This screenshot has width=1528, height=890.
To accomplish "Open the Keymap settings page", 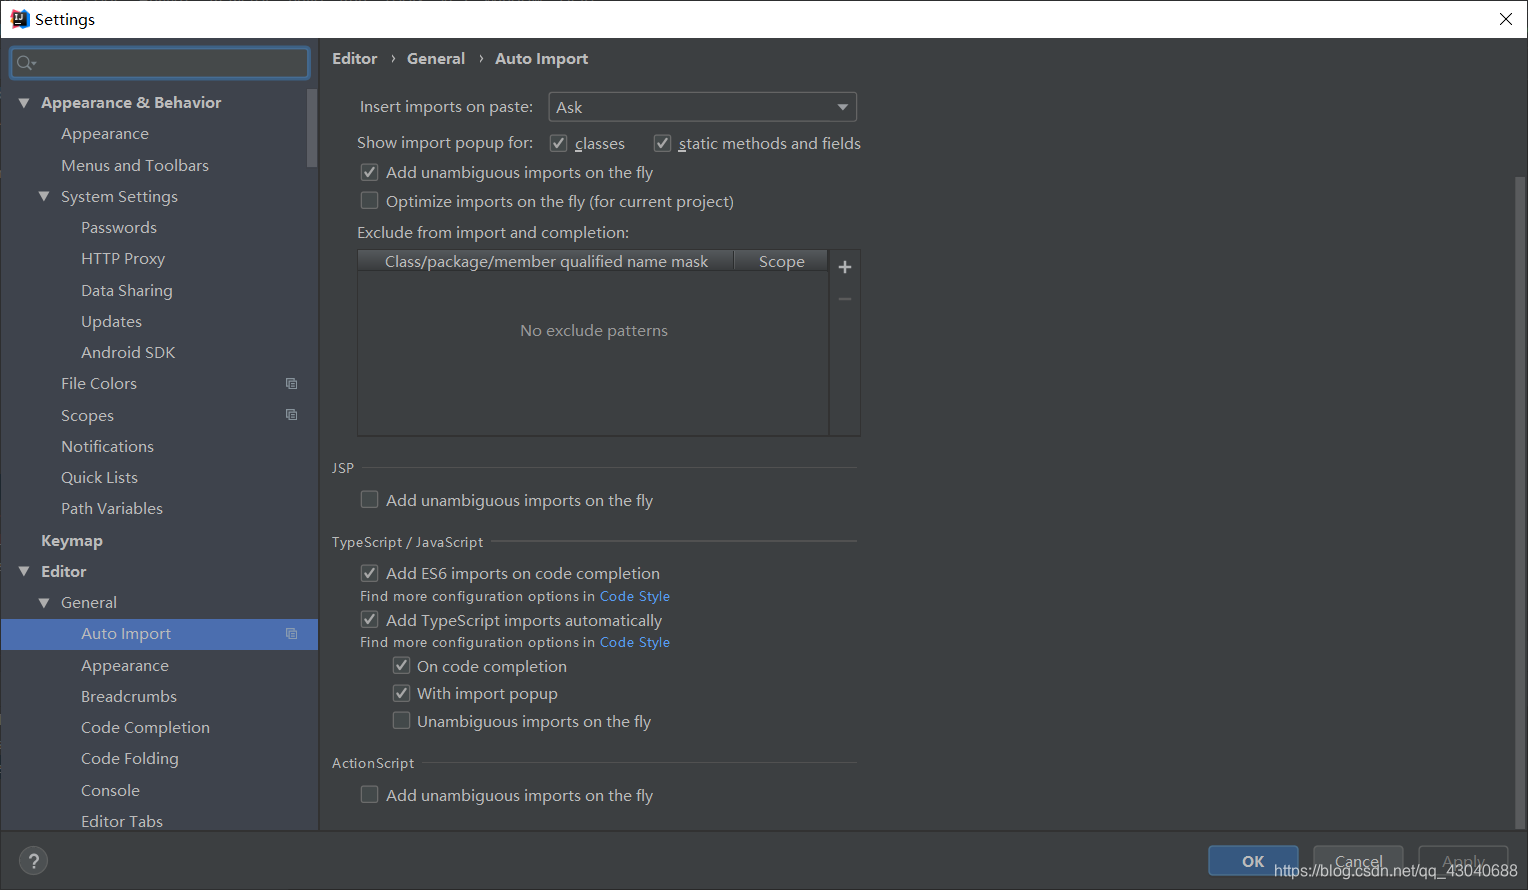I will 72,540.
